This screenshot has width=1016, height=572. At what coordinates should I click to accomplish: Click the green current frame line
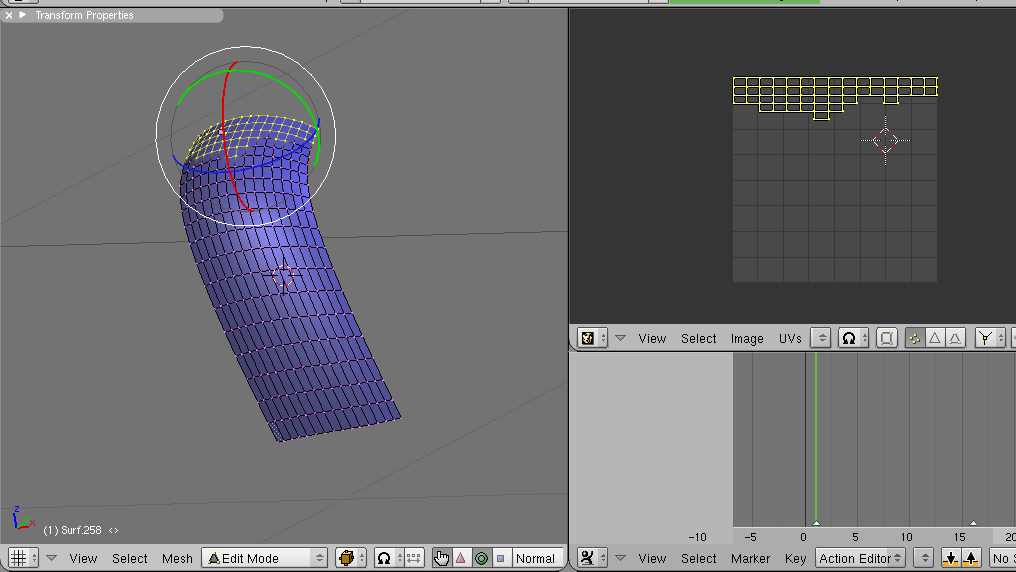tap(816, 439)
